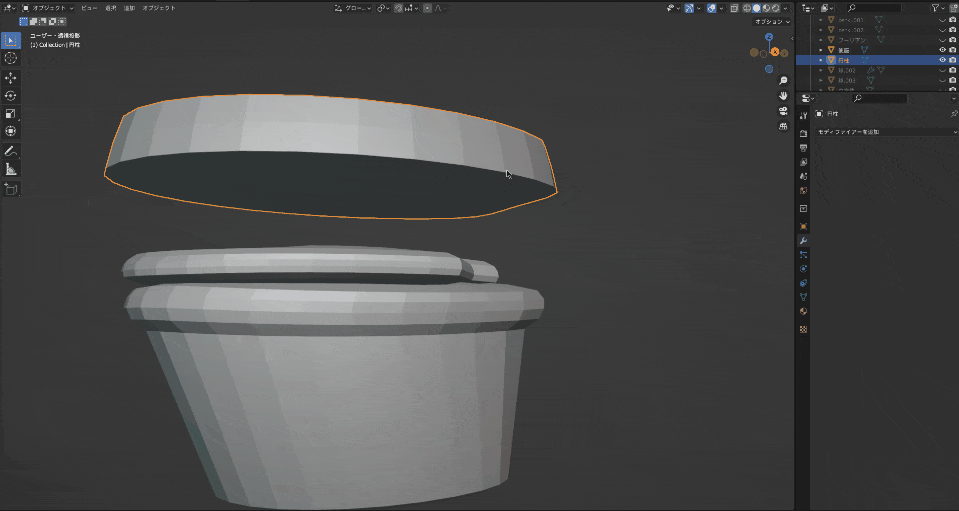The height and width of the screenshot is (511, 959).
Task: Open the Scene properties tab
Action: click(803, 176)
